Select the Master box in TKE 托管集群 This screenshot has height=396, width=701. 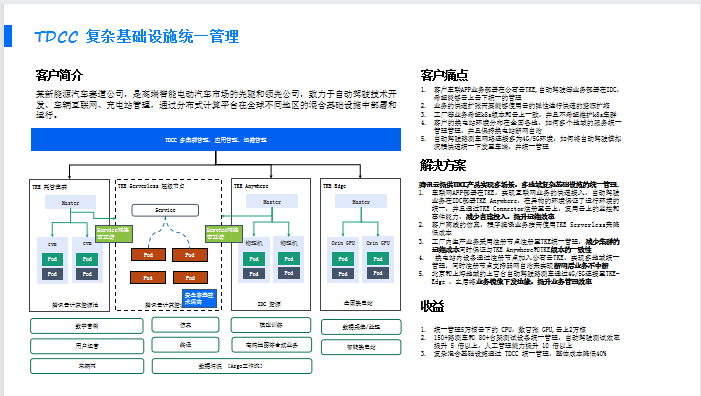(x=70, y=202)
